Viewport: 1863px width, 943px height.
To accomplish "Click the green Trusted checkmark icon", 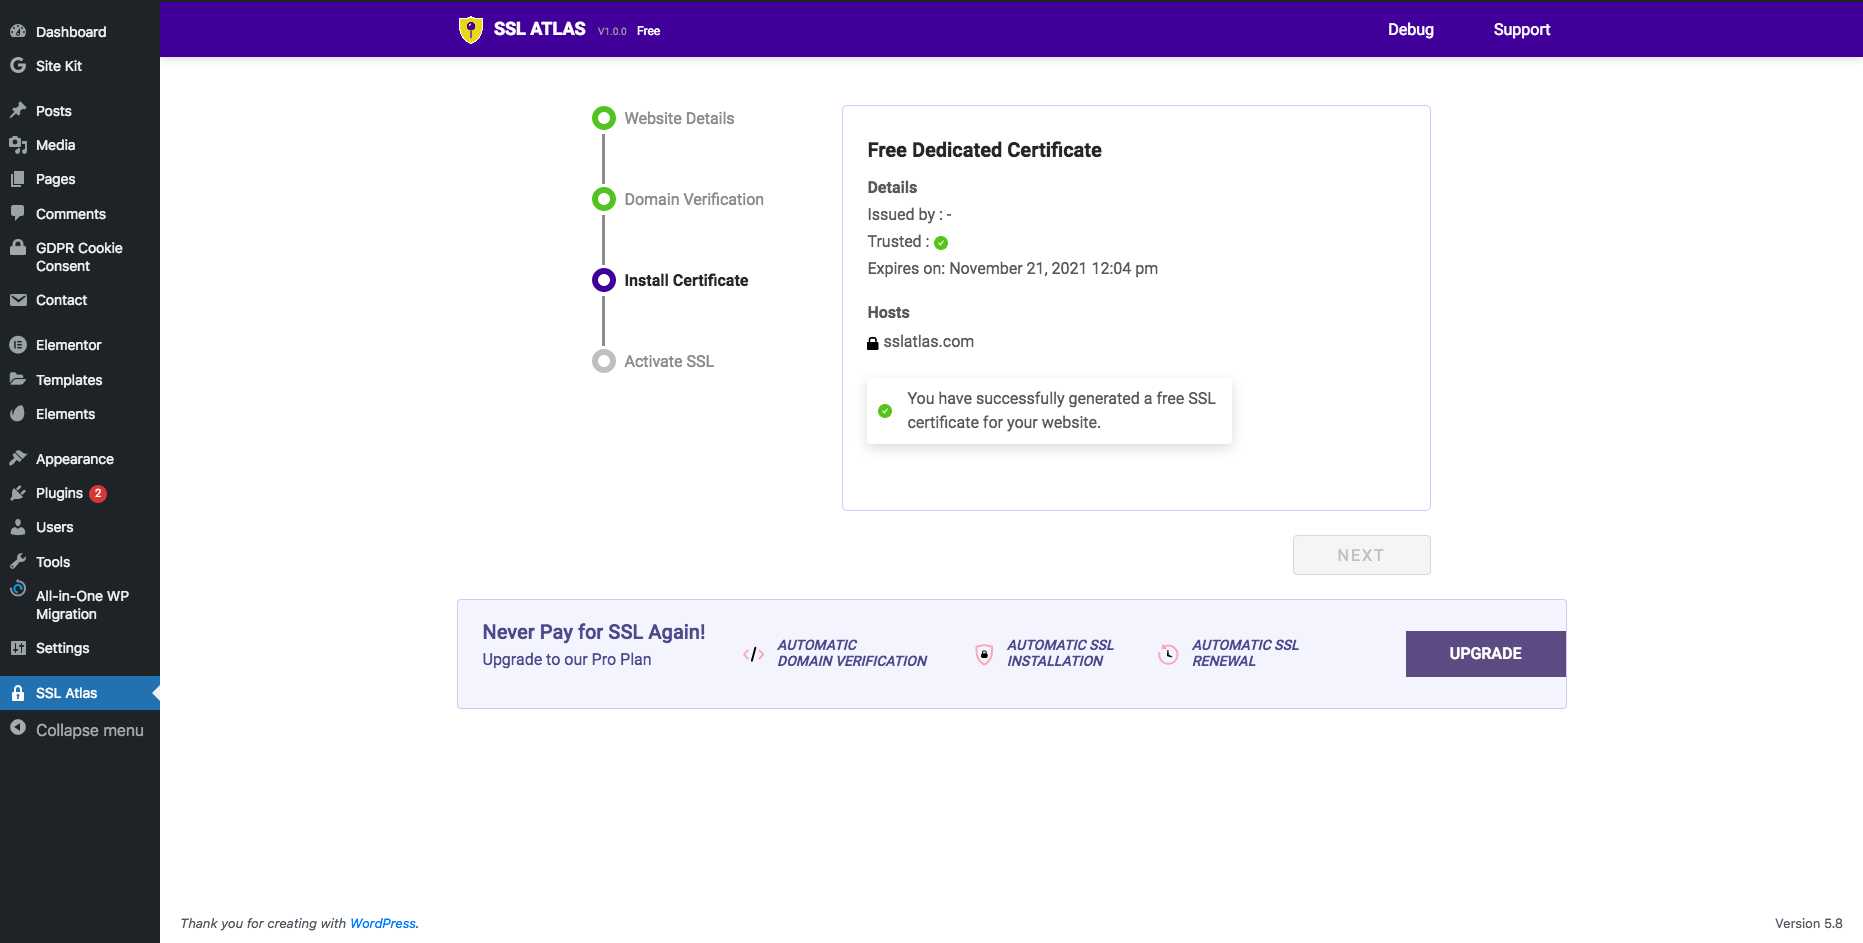I will coord(941,242).
